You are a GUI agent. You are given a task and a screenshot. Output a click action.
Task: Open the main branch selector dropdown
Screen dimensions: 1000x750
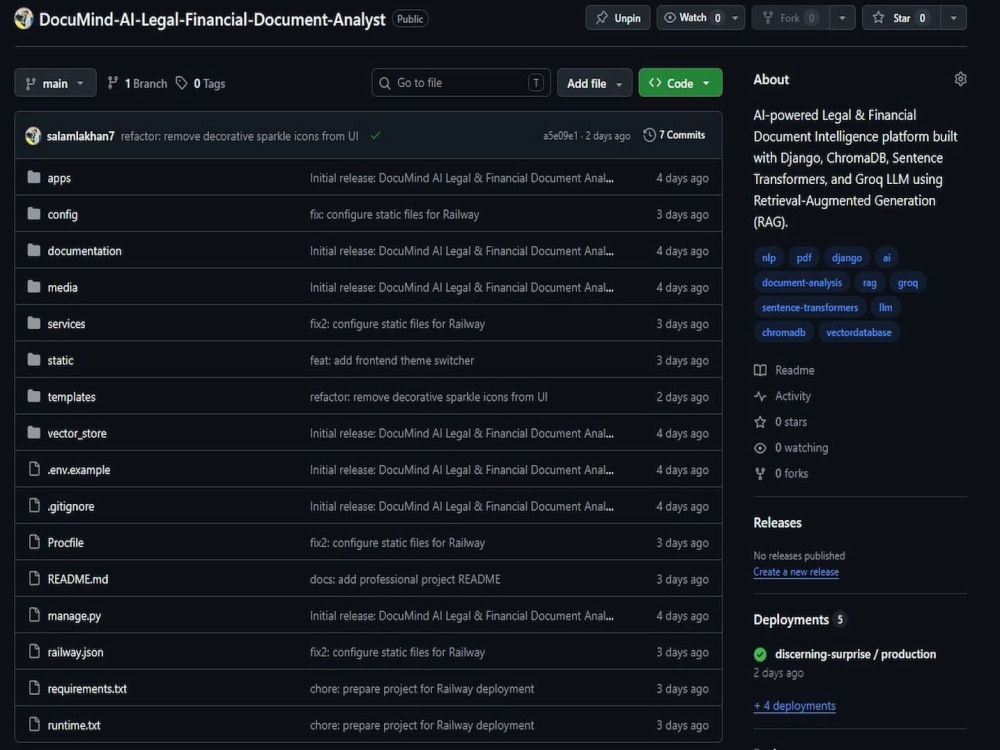55,83
